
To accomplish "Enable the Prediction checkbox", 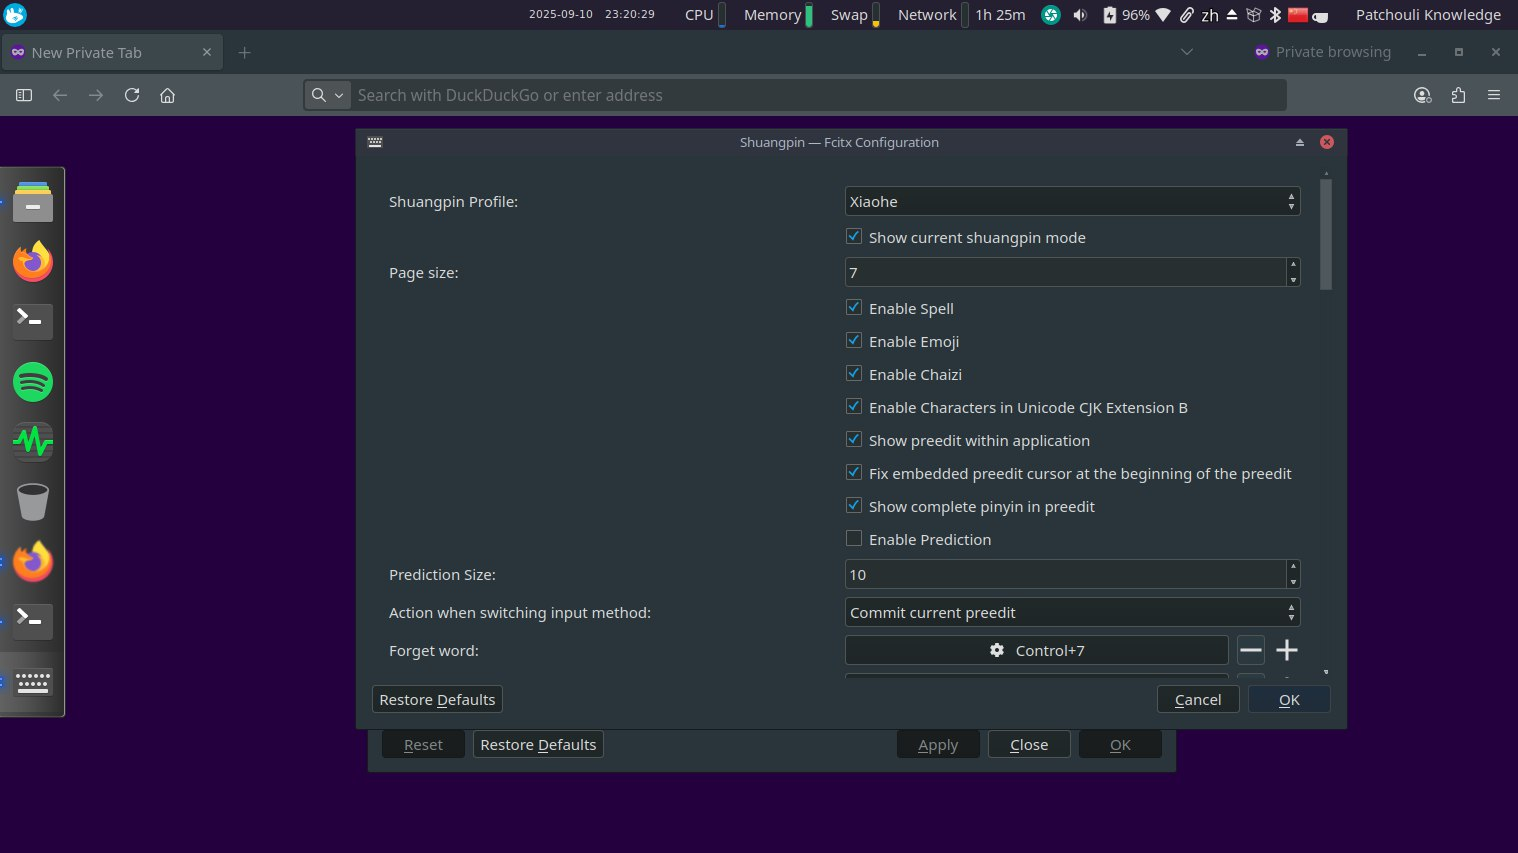I will [x=854, y=538].
